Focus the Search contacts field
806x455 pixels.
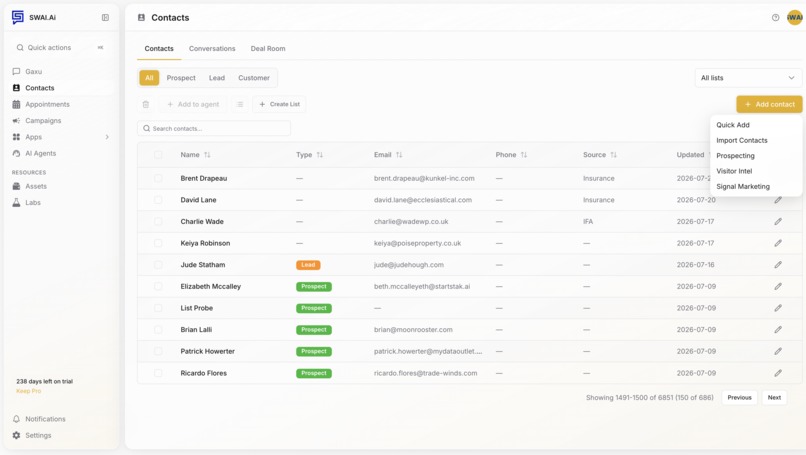(x=214, y=129)
